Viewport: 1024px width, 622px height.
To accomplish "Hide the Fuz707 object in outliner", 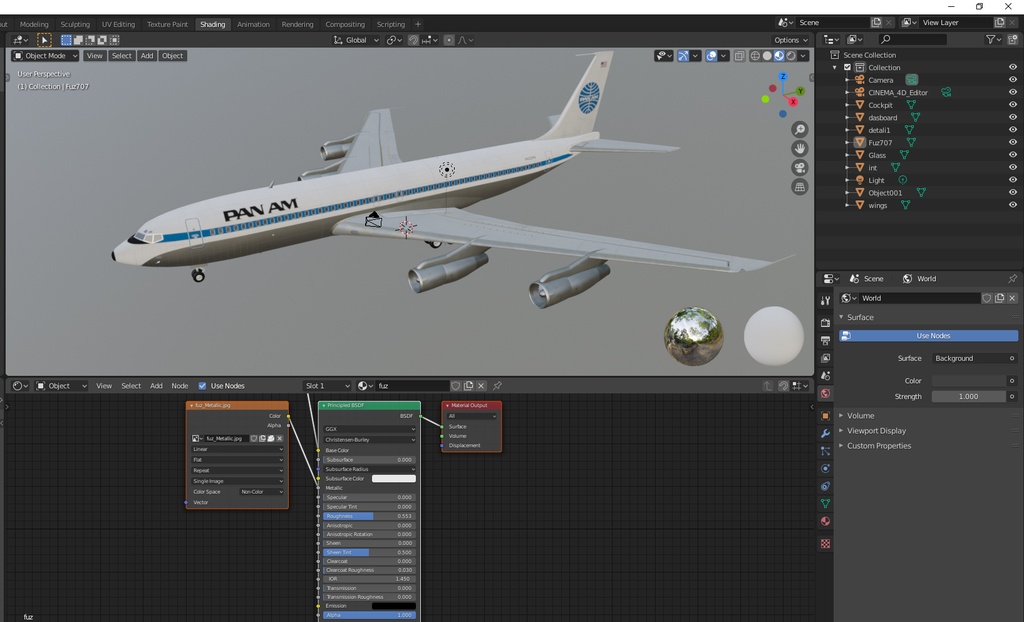I will [1012, 142].
